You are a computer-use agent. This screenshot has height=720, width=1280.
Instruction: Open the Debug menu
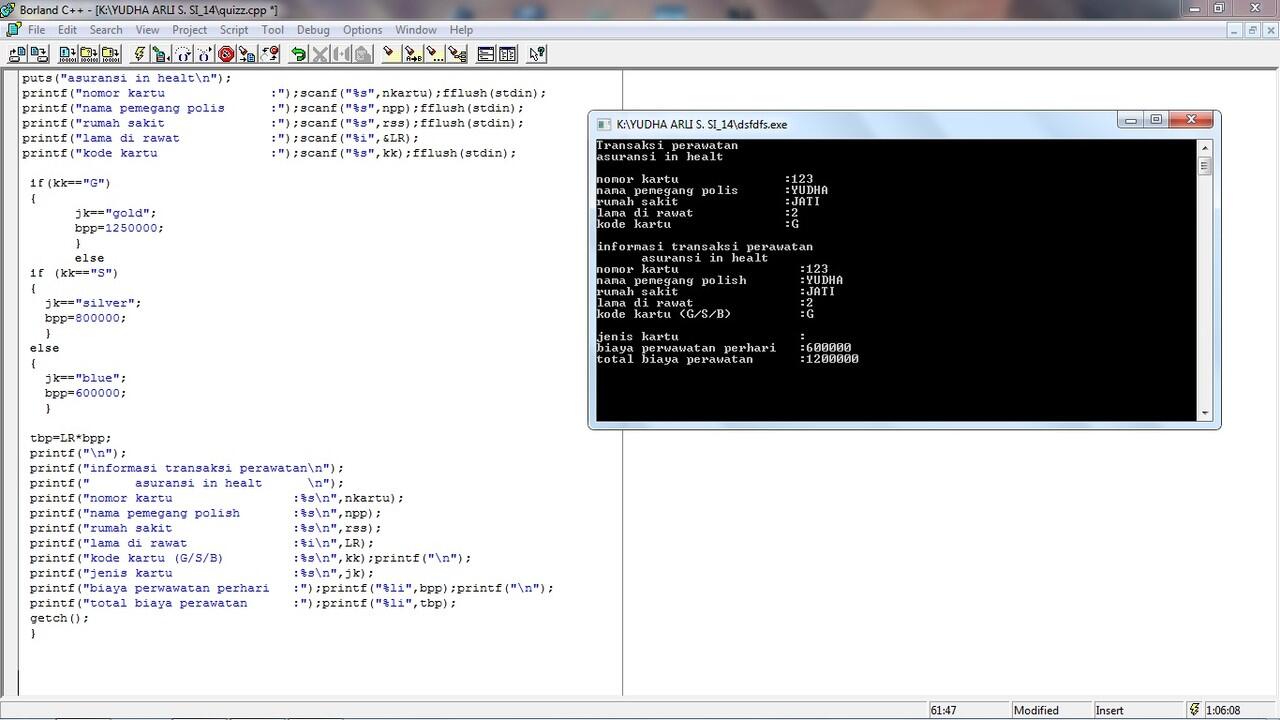pyautogui.click(x=313, y=29)
